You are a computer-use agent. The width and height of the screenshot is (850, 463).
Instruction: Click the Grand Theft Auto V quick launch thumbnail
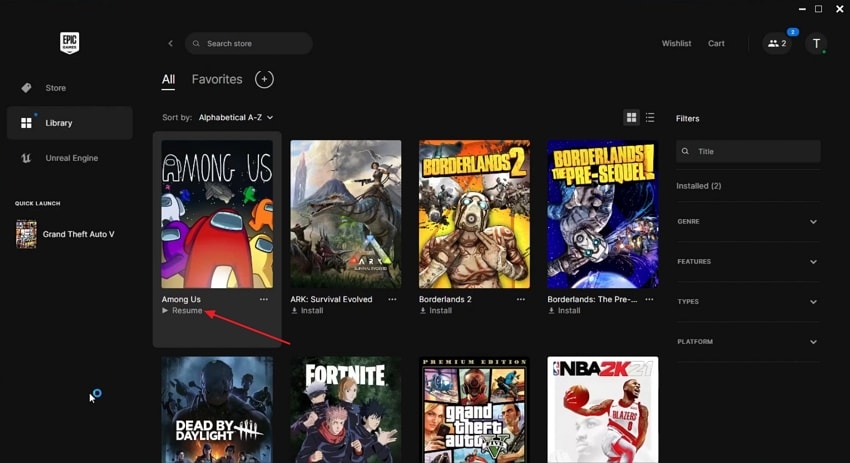click(26, 234)
